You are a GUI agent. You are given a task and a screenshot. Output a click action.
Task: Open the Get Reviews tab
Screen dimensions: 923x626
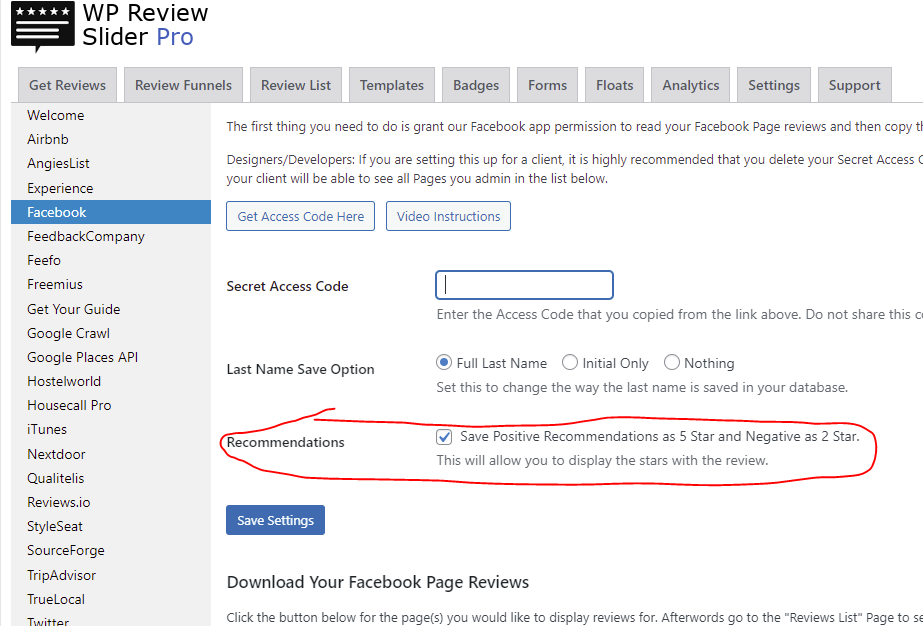tap(68, 85)
